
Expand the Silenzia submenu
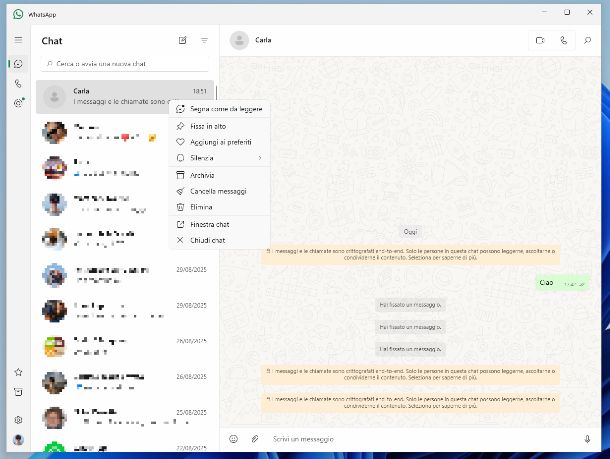point(219,158)
